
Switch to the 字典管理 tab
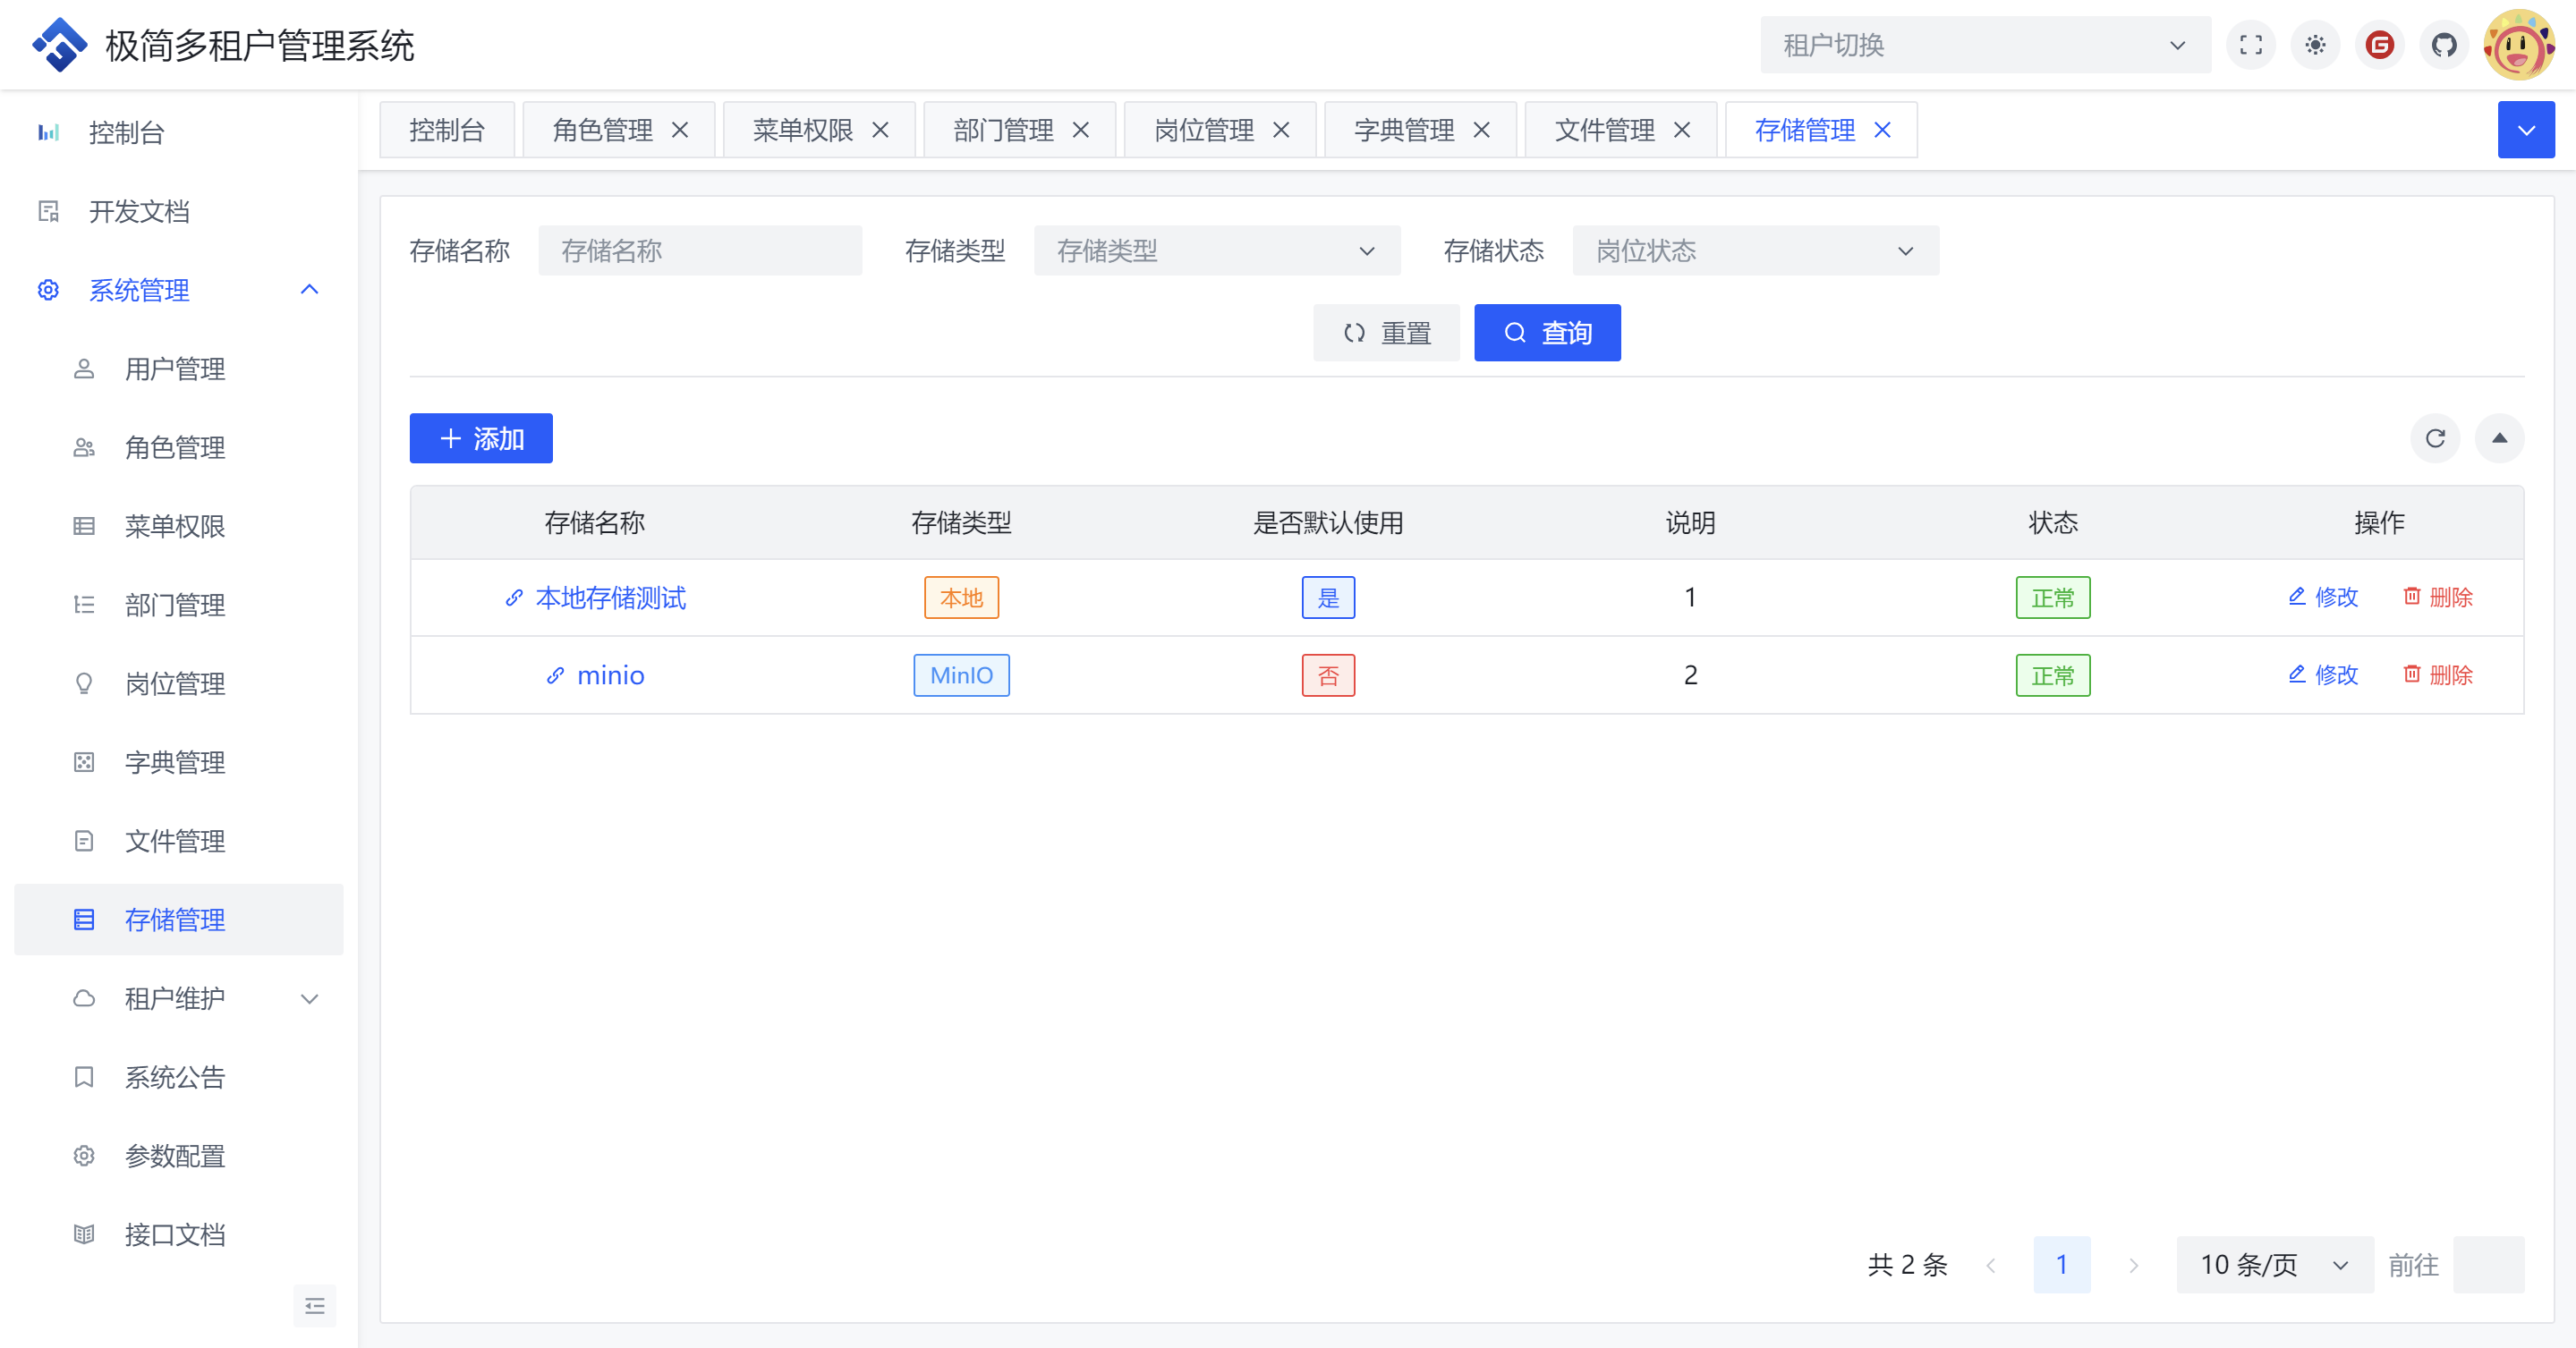click(x=1403, y=130)
